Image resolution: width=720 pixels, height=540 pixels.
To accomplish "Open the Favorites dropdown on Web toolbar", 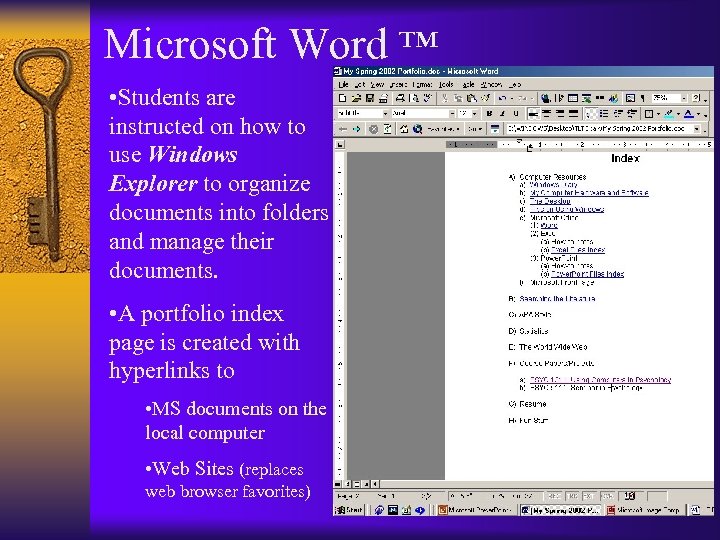I will (x=444, y=129).
